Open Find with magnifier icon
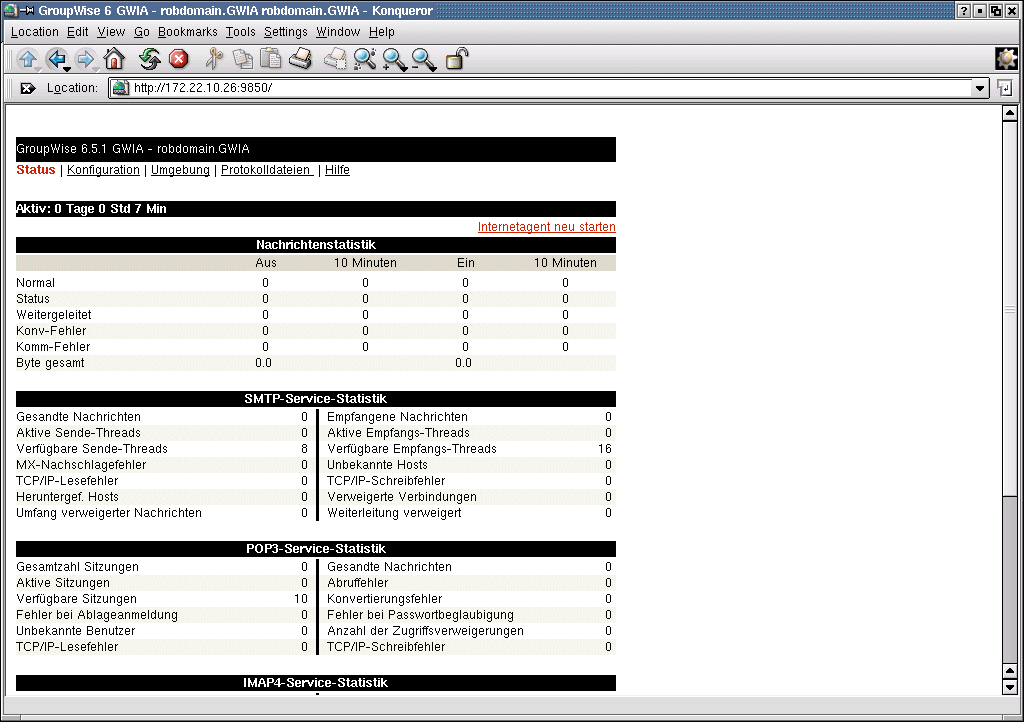 (364, 59)
